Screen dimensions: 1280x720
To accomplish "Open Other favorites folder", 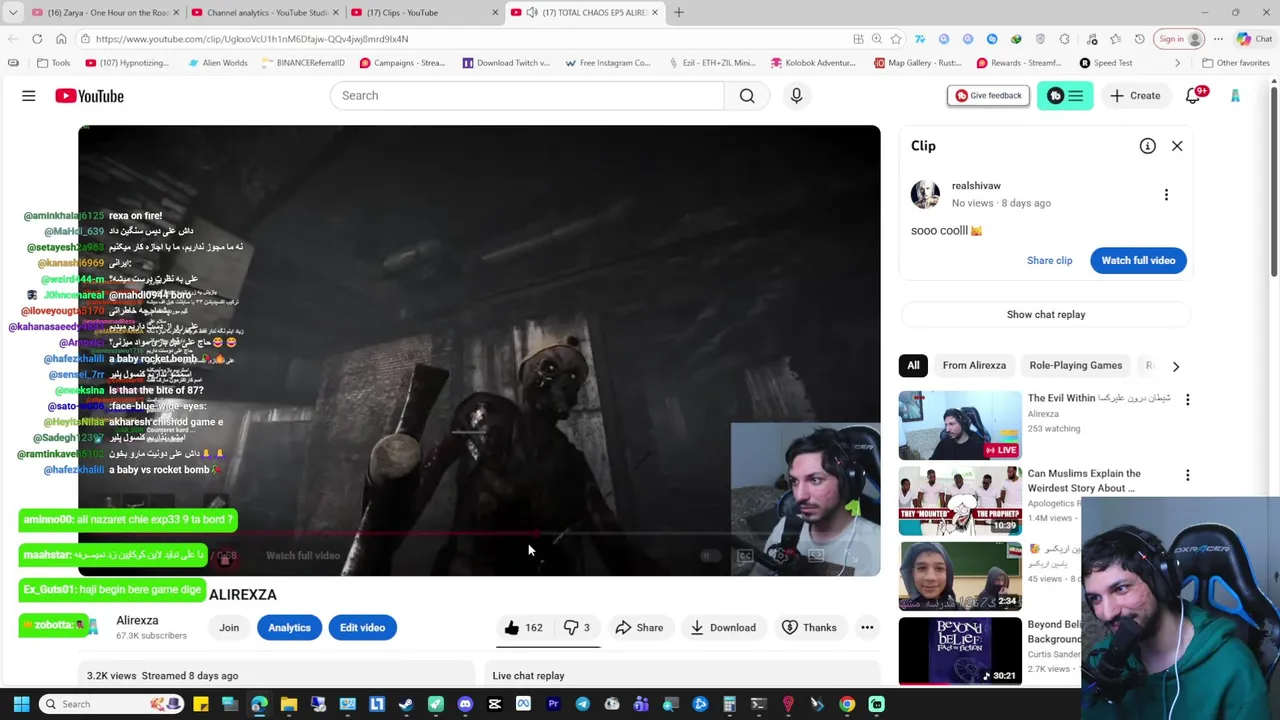I will pos(1236,63).
